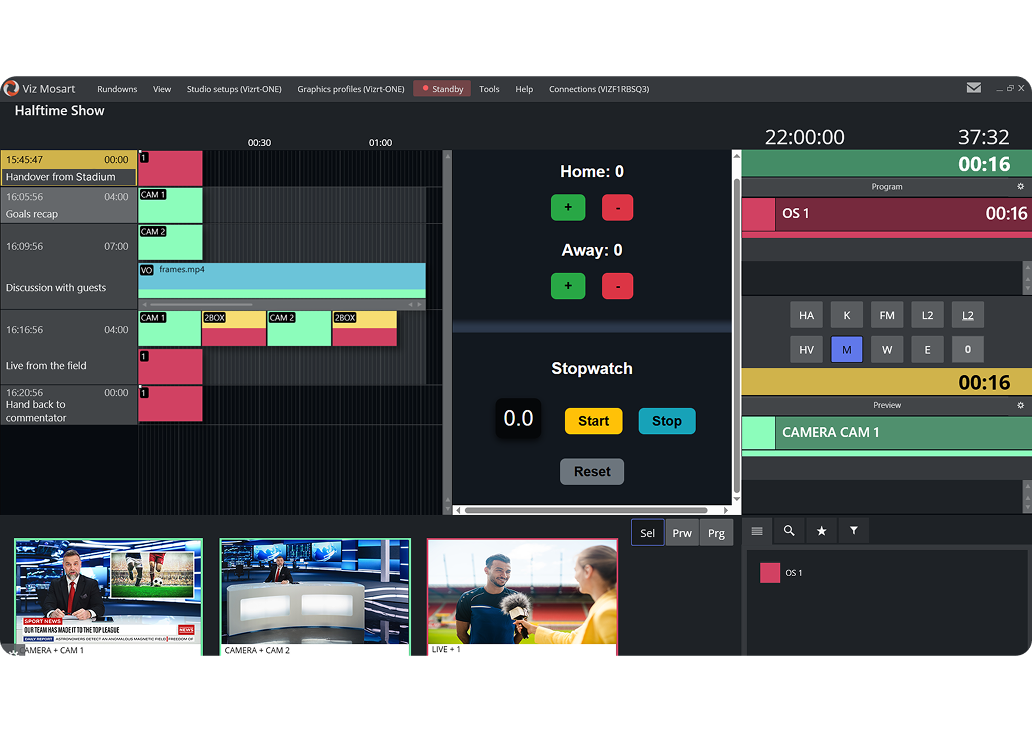Viewport: 1032px width, 732px height.
Task: Open Graphics profiles (Vizrt-ONE) dropdown menu
Action: (x=351, y=89)
